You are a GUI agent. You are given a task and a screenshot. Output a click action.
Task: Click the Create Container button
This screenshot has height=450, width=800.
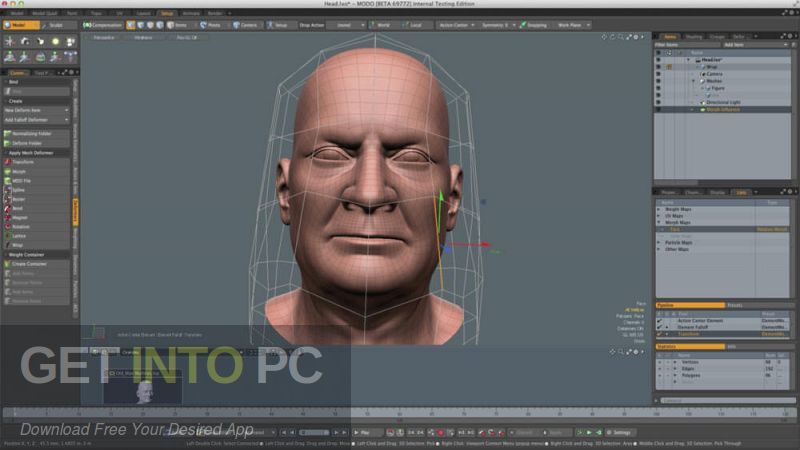click(x=37, y=264)
